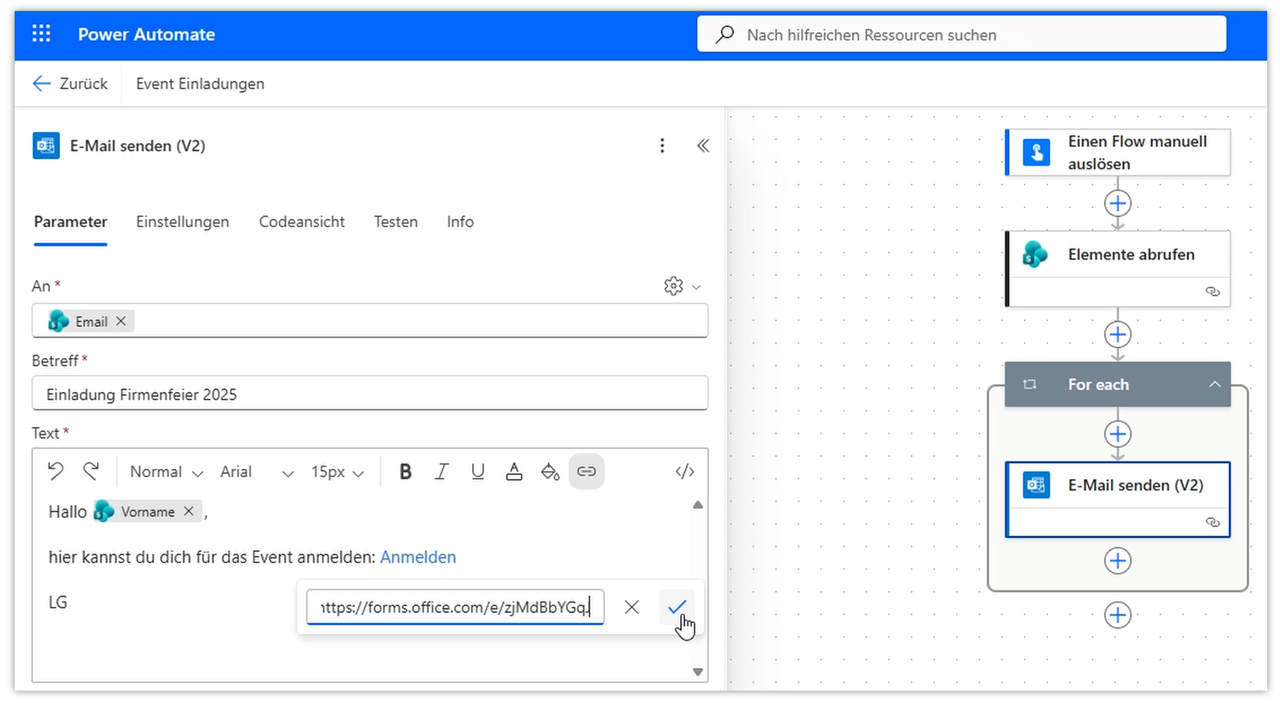
Task: Click the SharePoint icon on Email token
Action: tap(58, 321)
